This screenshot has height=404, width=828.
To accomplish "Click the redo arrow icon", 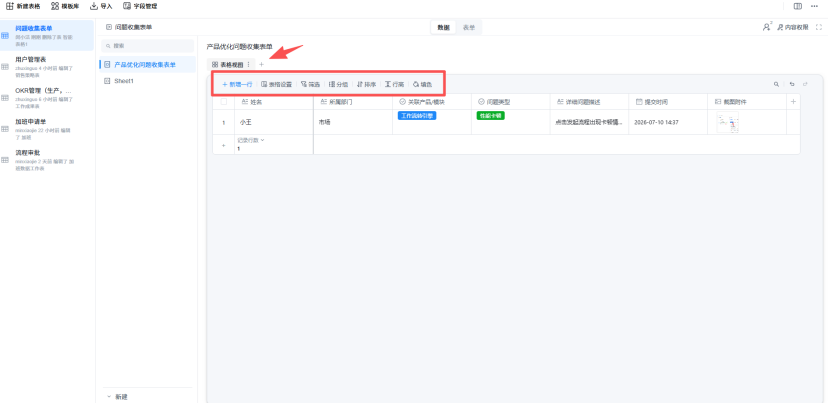I will (805, 84).
